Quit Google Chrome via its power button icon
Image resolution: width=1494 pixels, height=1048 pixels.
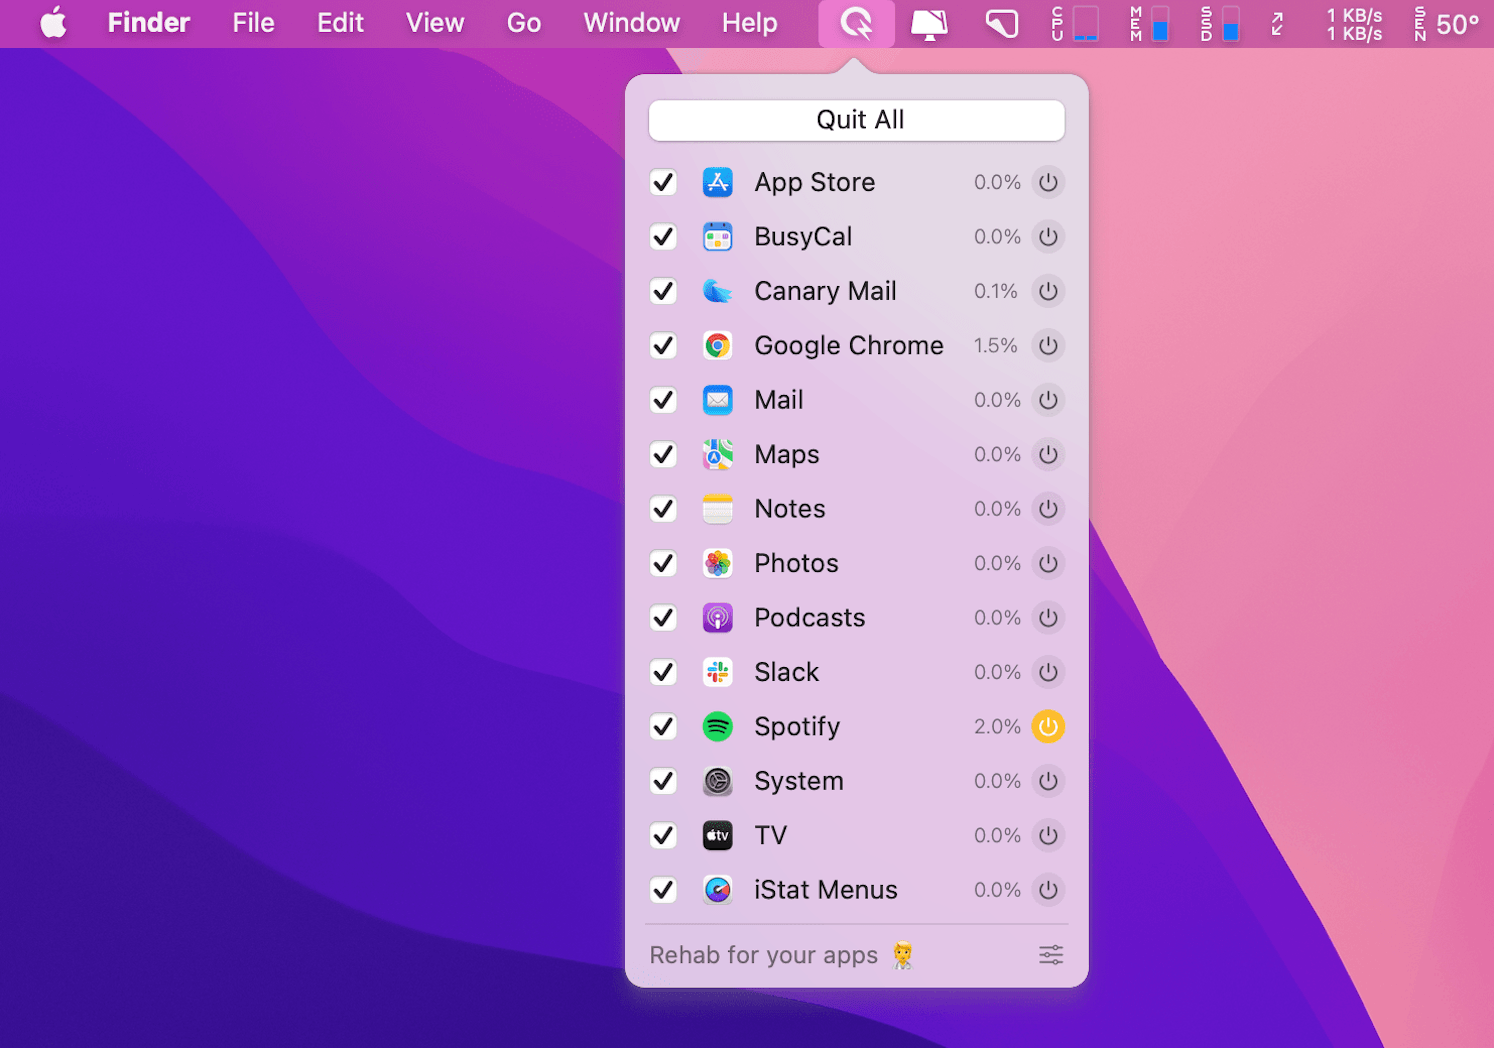[1048, 345]
